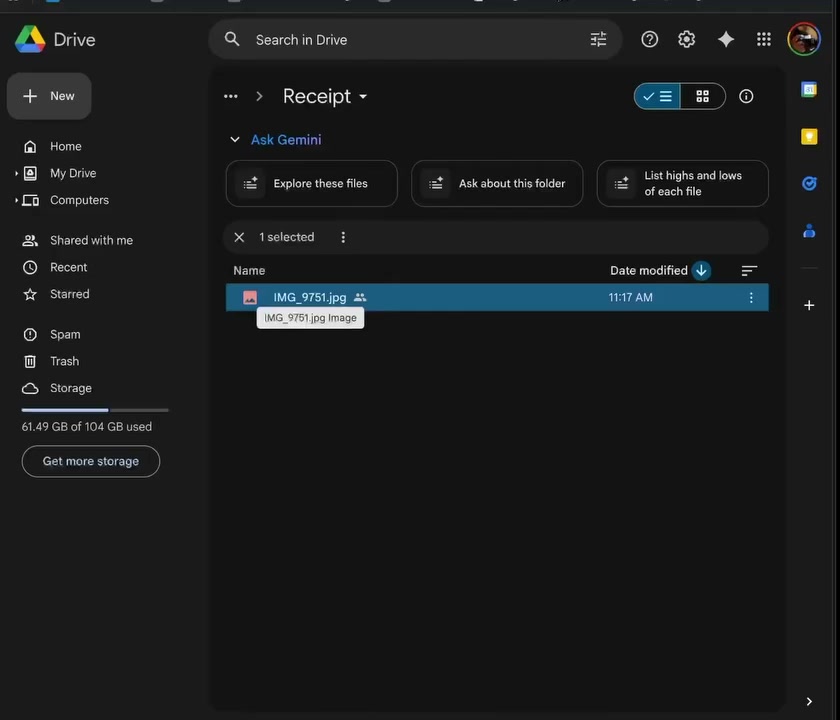
Task: Open the Gemini sparkle icon
Action: [725, 39]
